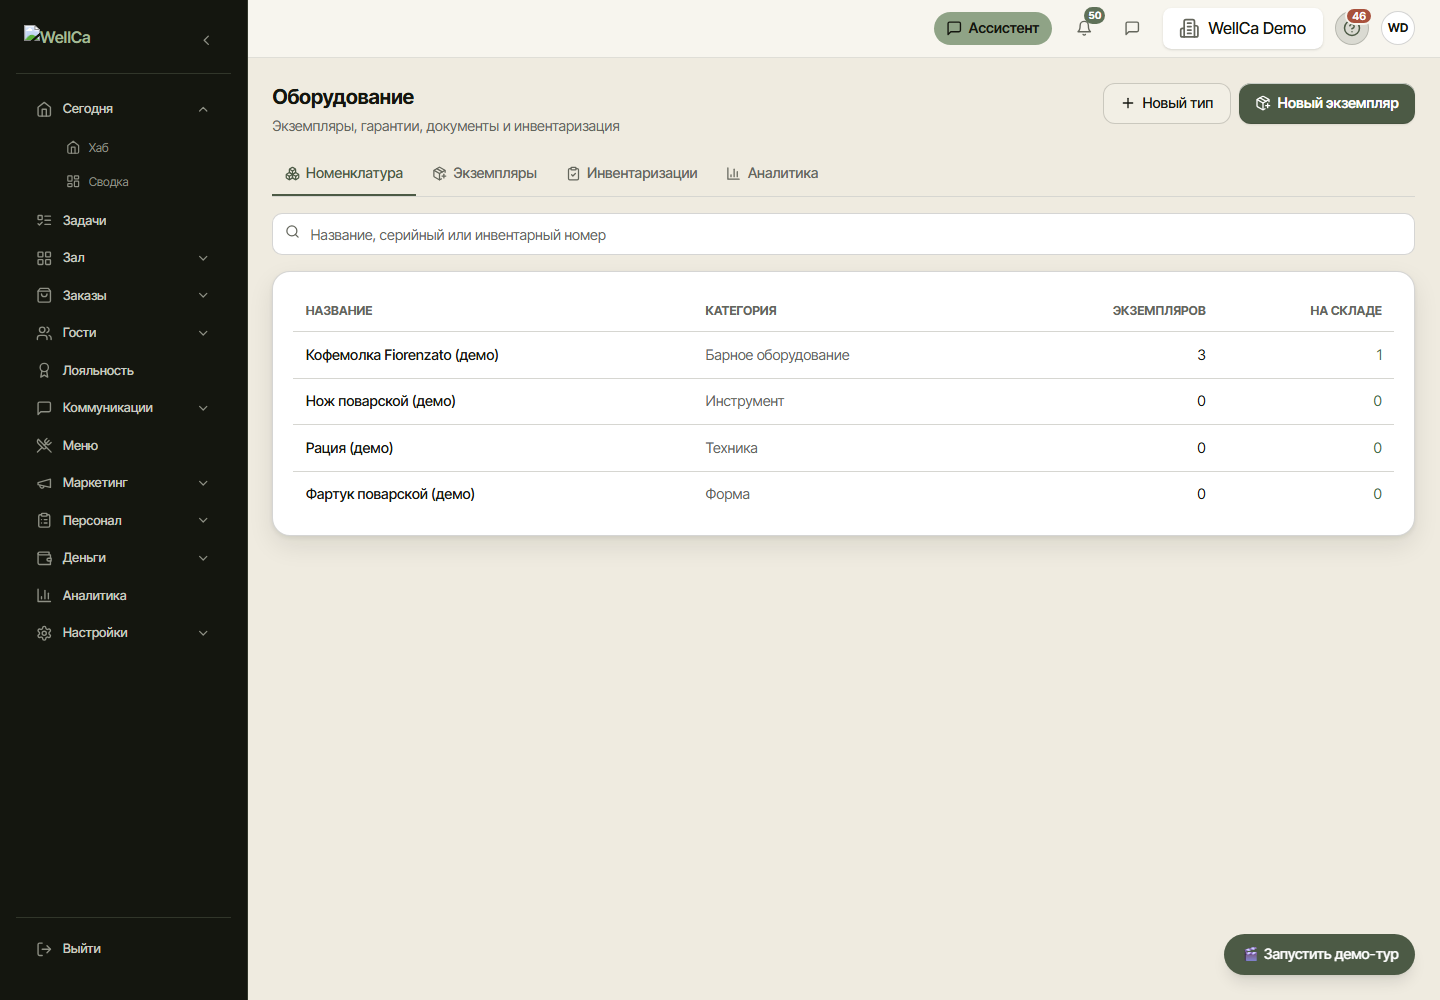This screenshot has height=1000, width=1440.
Task: Open the WD user avatar menu
Action: tap(1398, 28)
